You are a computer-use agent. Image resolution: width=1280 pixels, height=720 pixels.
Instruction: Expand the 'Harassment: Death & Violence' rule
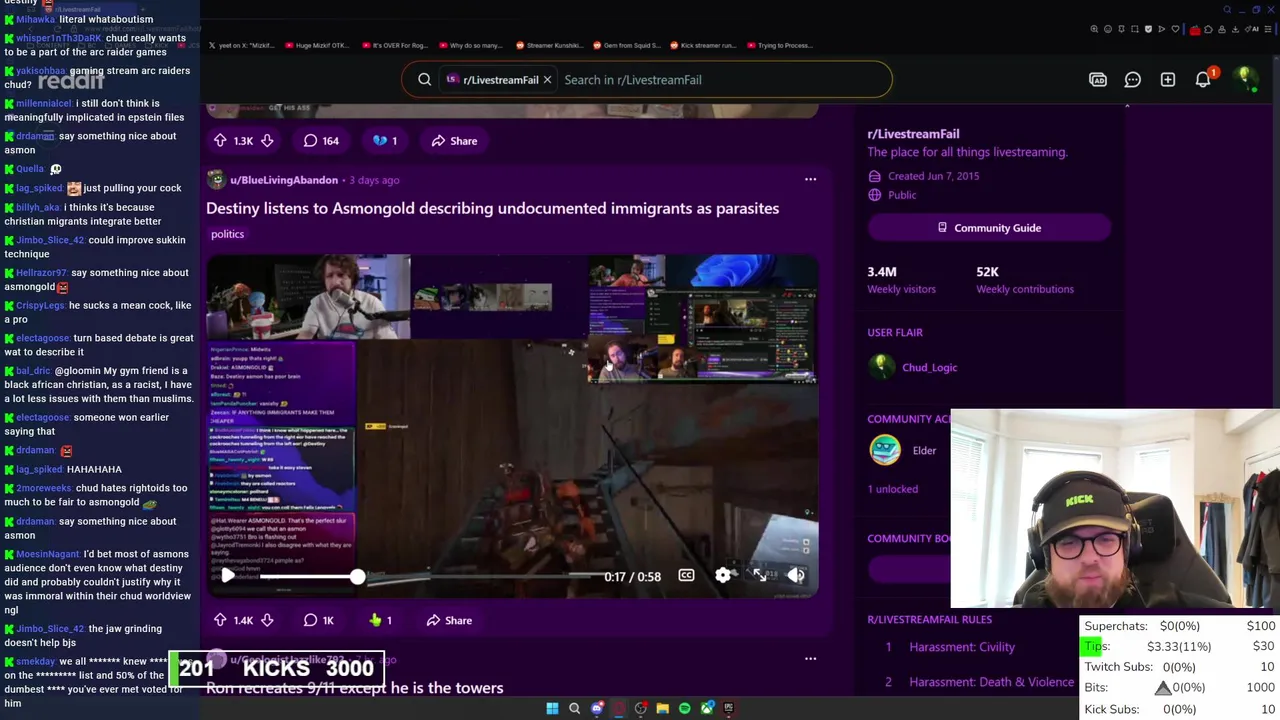click(x=991, y=682)
